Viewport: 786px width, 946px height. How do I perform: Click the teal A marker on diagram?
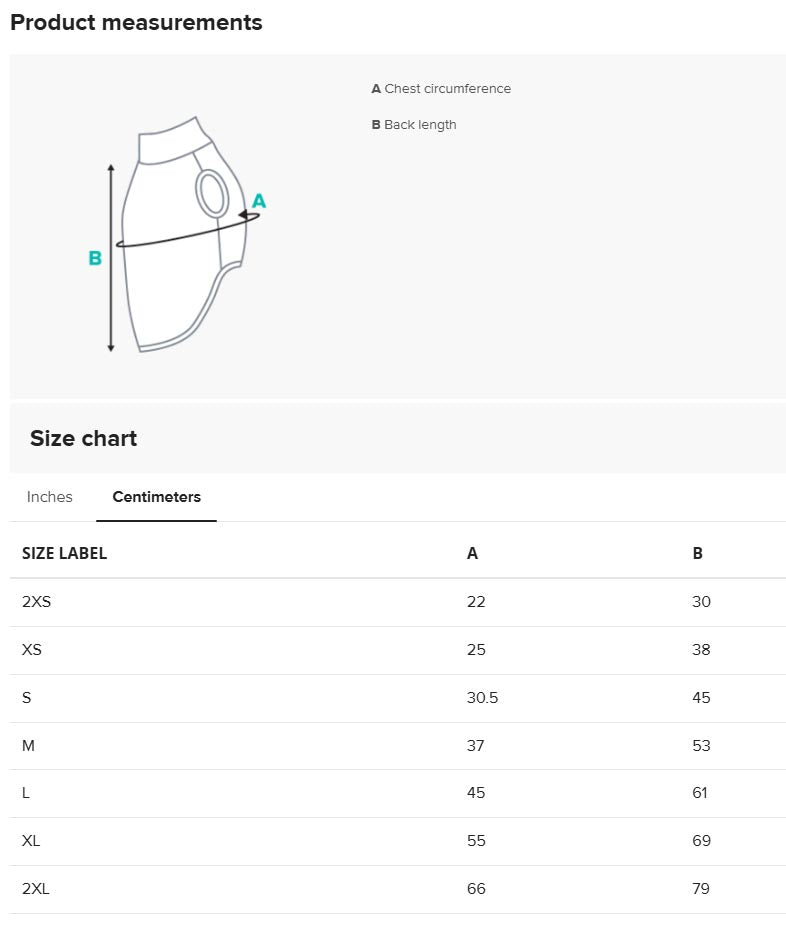[x=259, y=201]
